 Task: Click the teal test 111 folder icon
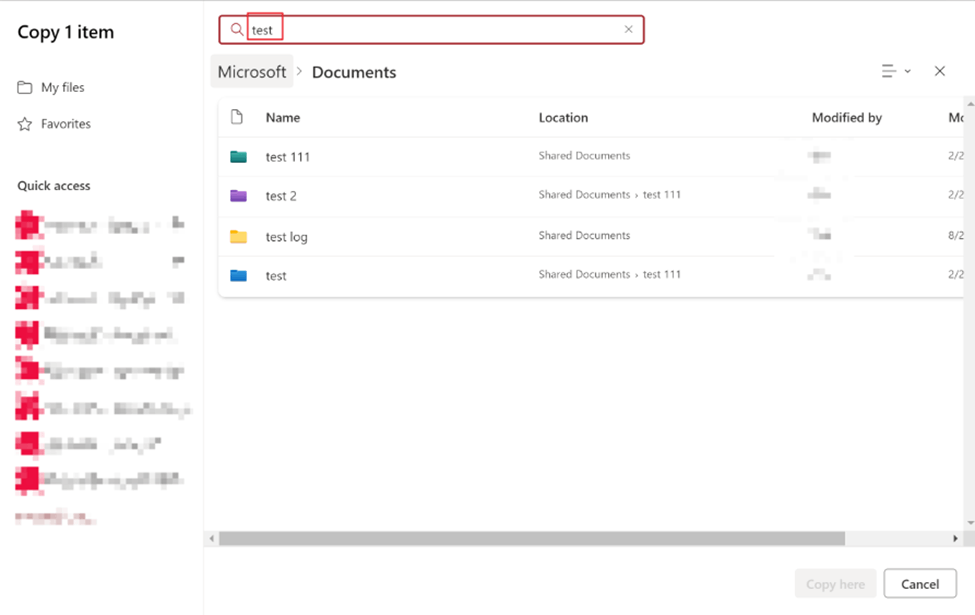pos(238,156)
